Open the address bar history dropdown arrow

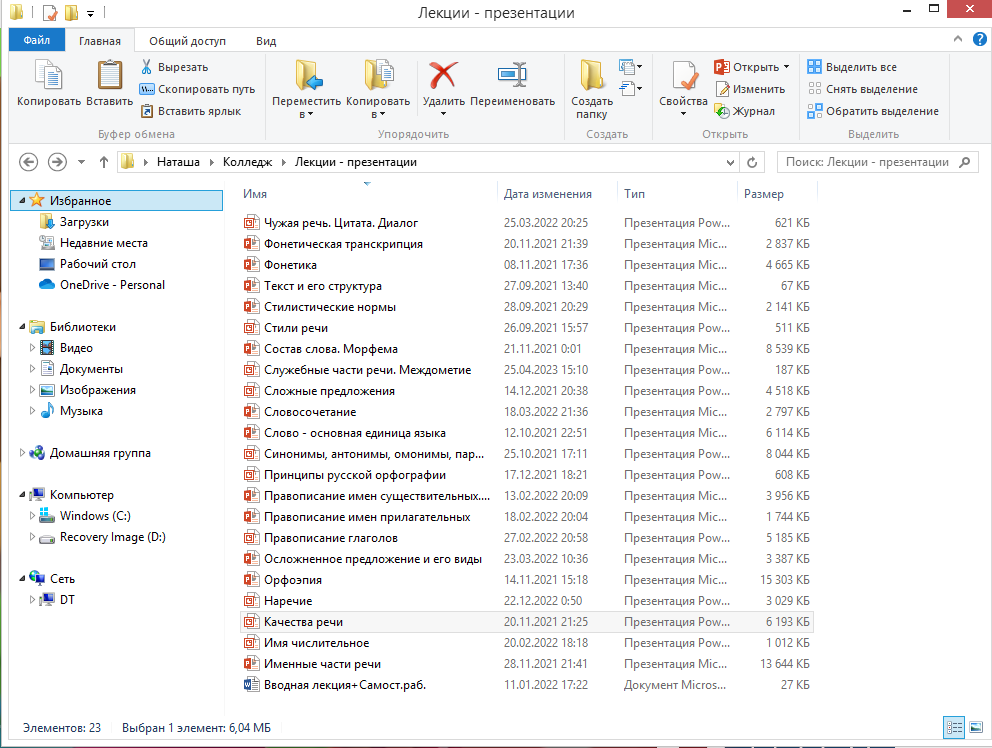click(730, 162)
